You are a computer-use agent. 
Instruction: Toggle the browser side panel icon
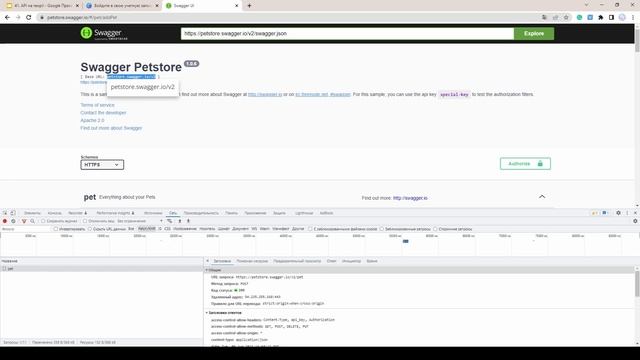[x=611, y=18]
